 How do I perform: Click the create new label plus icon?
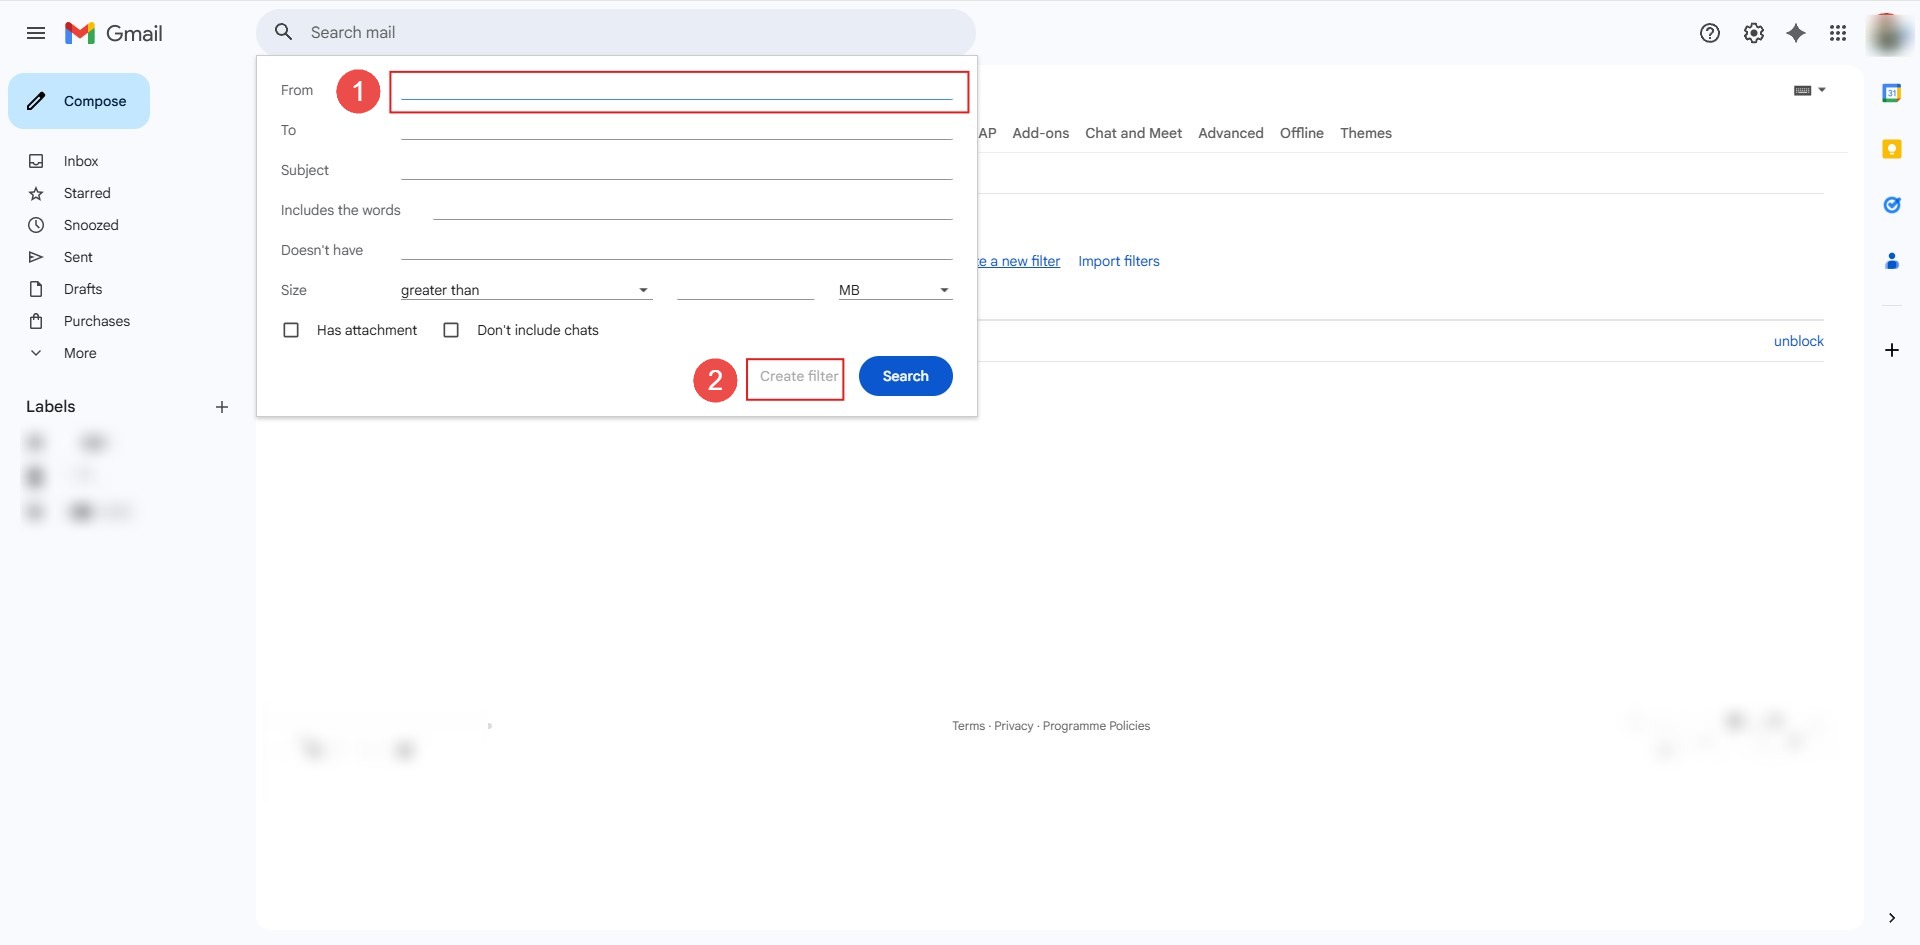pos(222,407)
